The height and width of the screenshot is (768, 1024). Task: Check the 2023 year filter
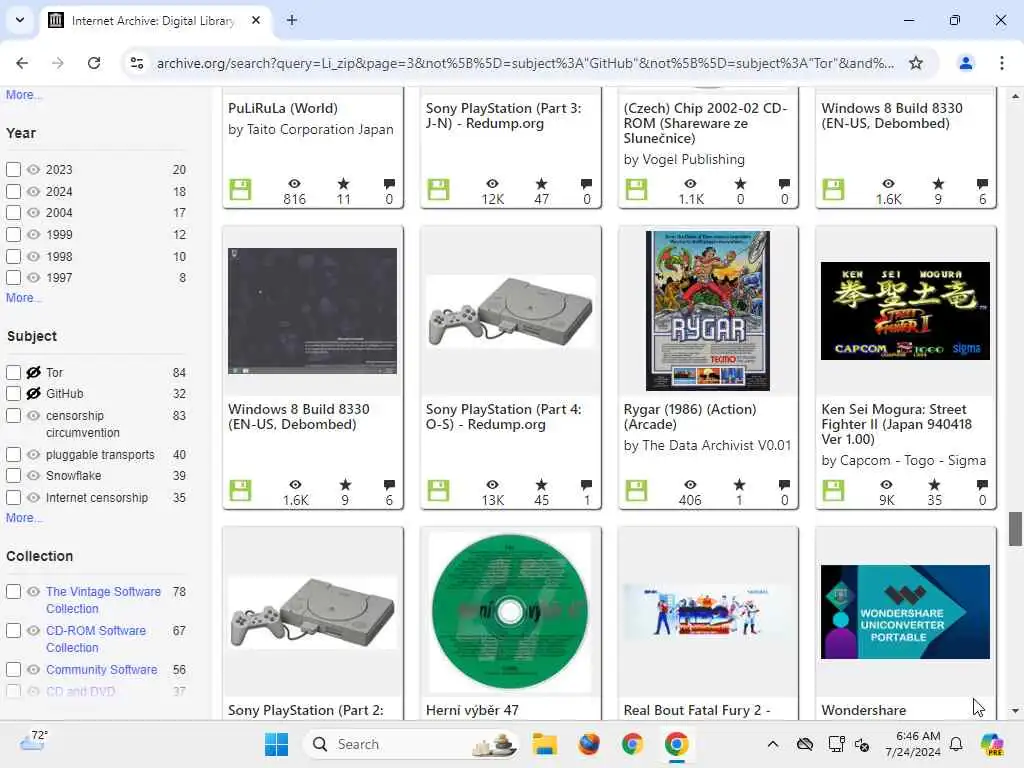click(x=13, y=170)
